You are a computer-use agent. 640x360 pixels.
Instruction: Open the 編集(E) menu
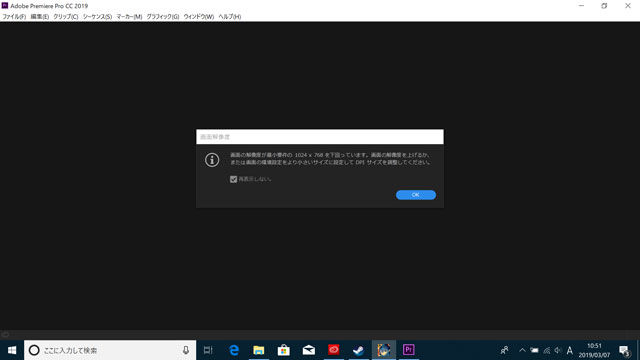(40, 17)
